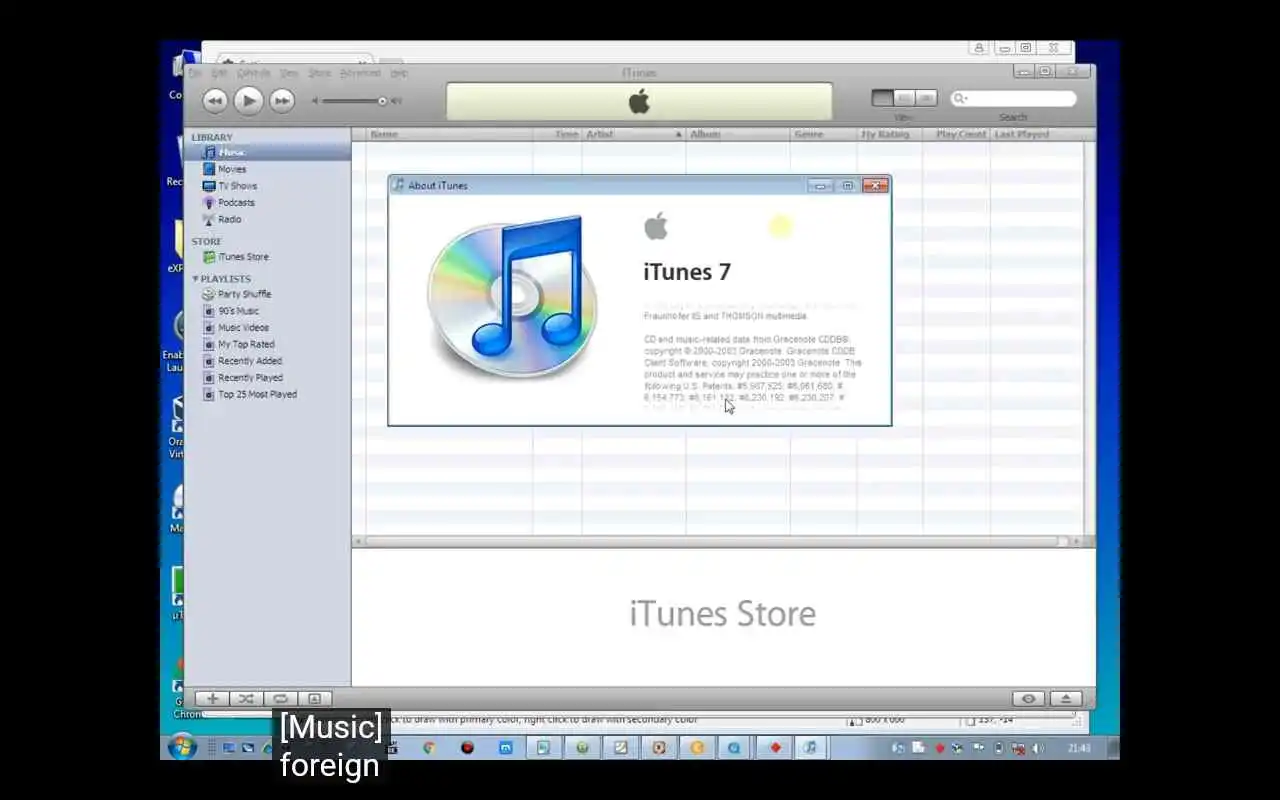Switch to album grouped view button

tap(904, 98)
